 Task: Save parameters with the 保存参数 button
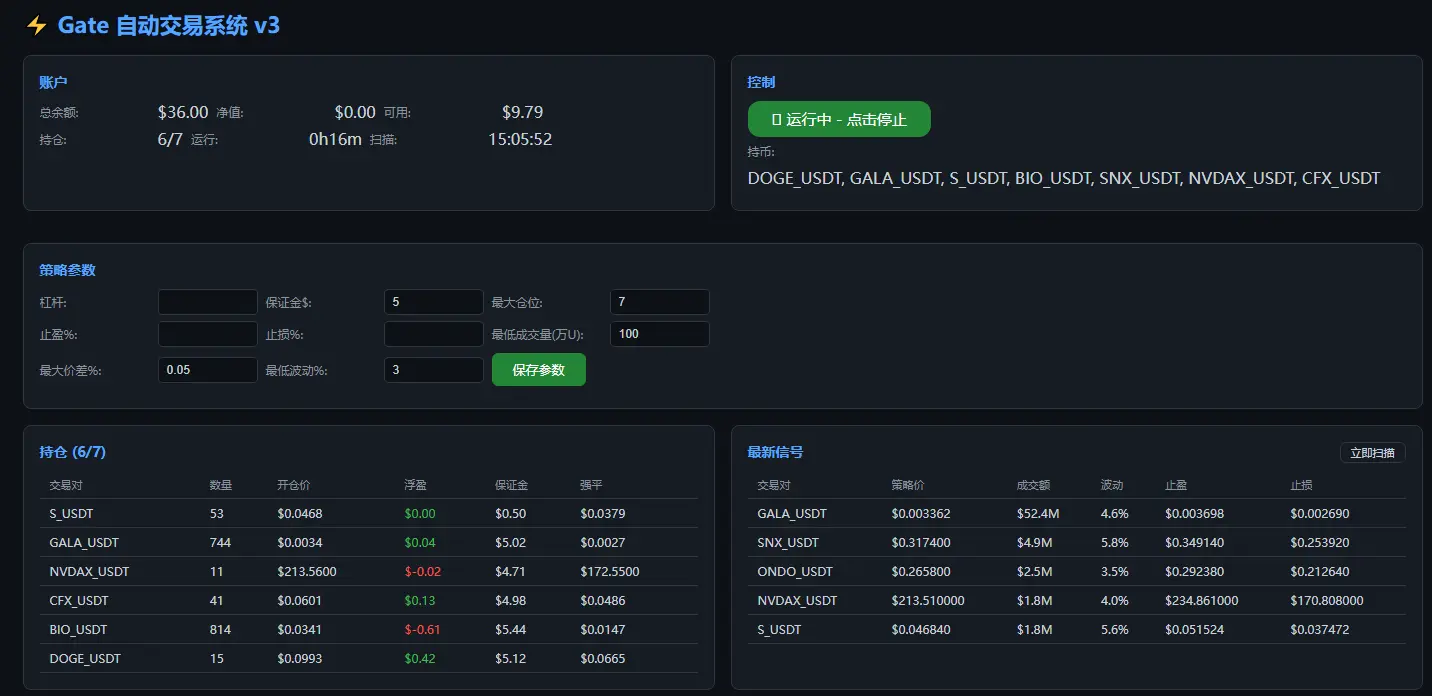(x=539, y=370)
